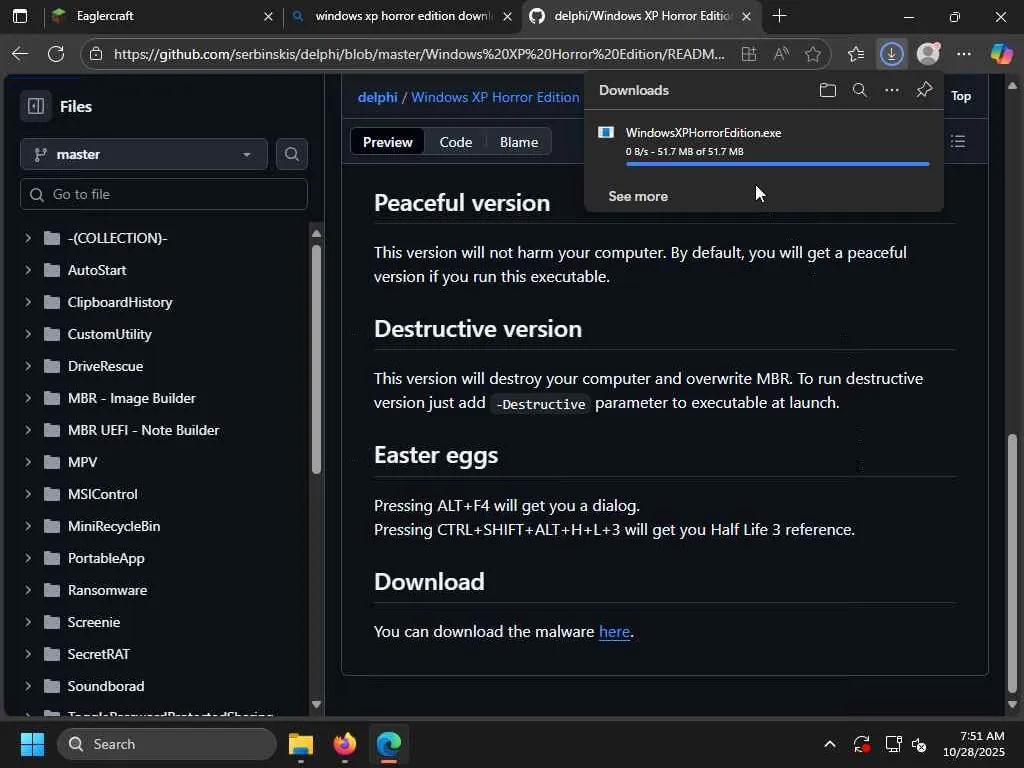Select the Preview tab
This screenshot has width=1024, height=768.
click(387, 142)
